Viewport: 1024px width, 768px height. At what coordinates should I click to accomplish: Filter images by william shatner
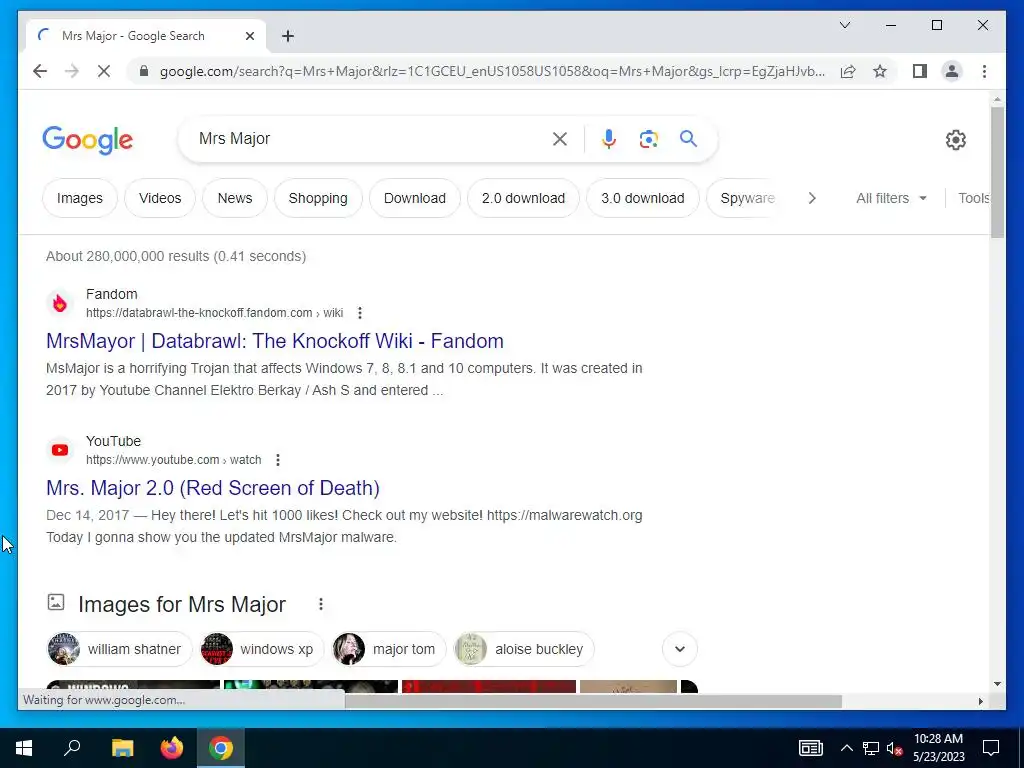120,649
